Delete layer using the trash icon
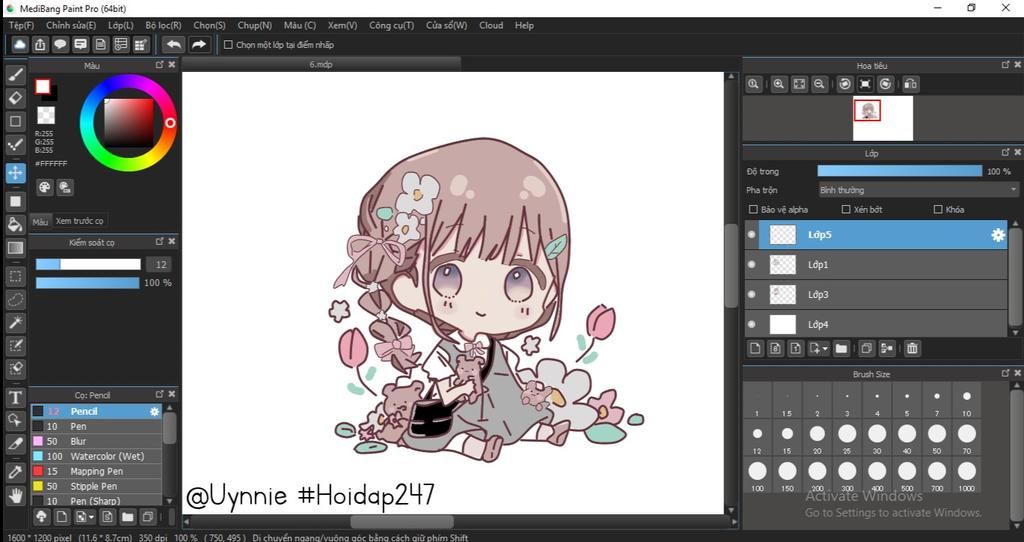 912,348
